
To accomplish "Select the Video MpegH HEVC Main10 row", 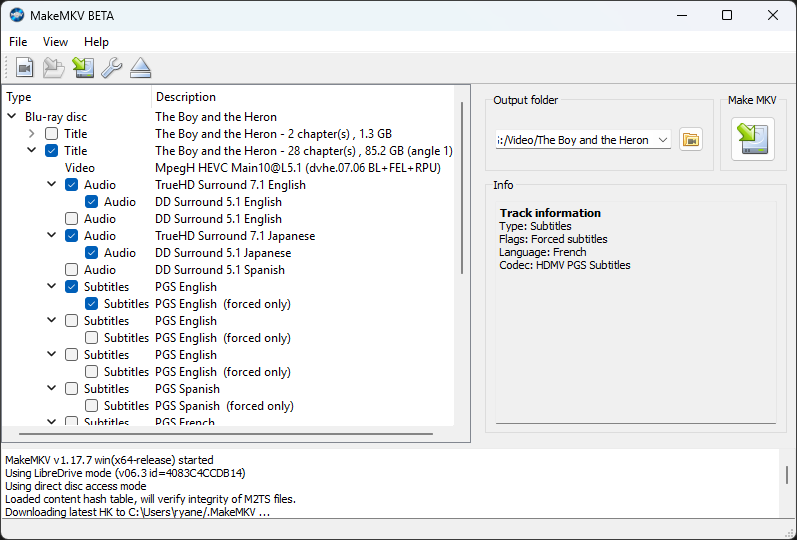I will tap(228, 168).
